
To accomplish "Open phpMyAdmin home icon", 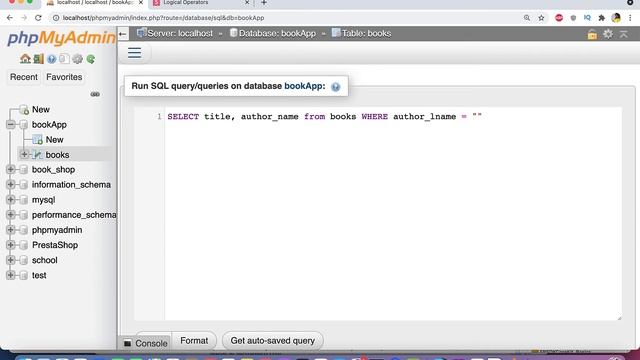I will [x=25, y=59].
